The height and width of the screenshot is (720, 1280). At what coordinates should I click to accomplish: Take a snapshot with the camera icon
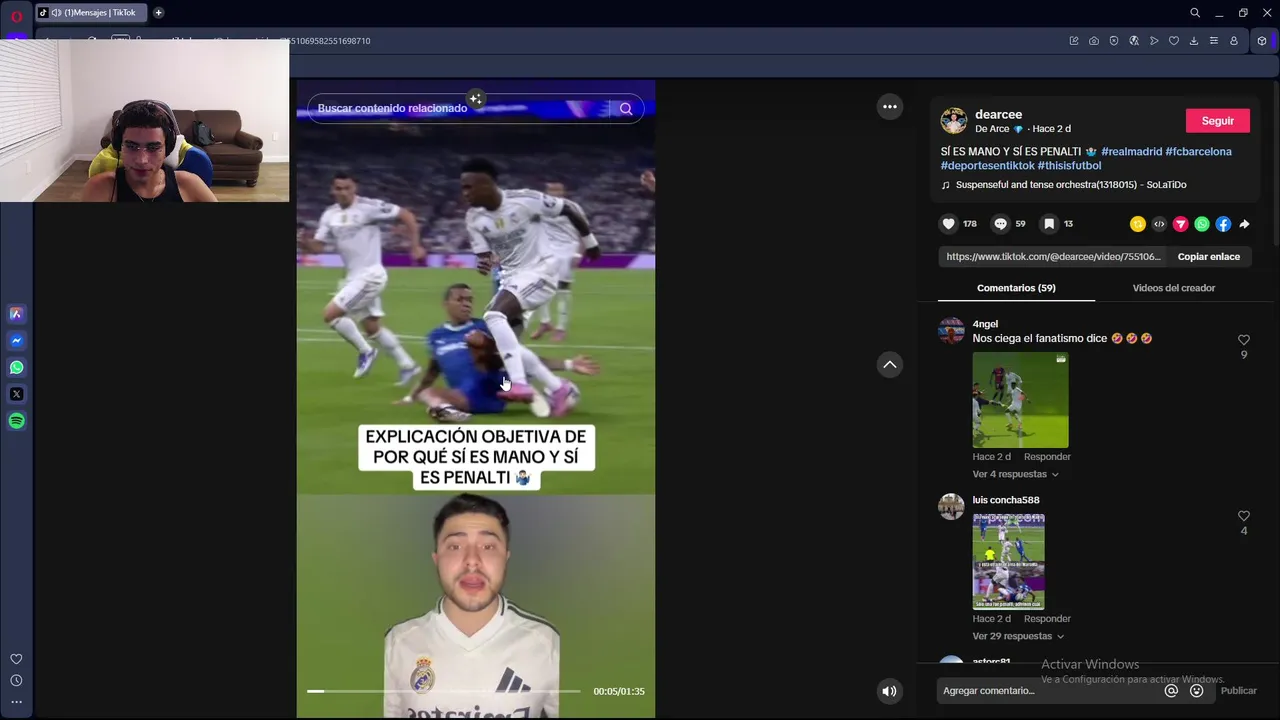(x=1094, y=41)
